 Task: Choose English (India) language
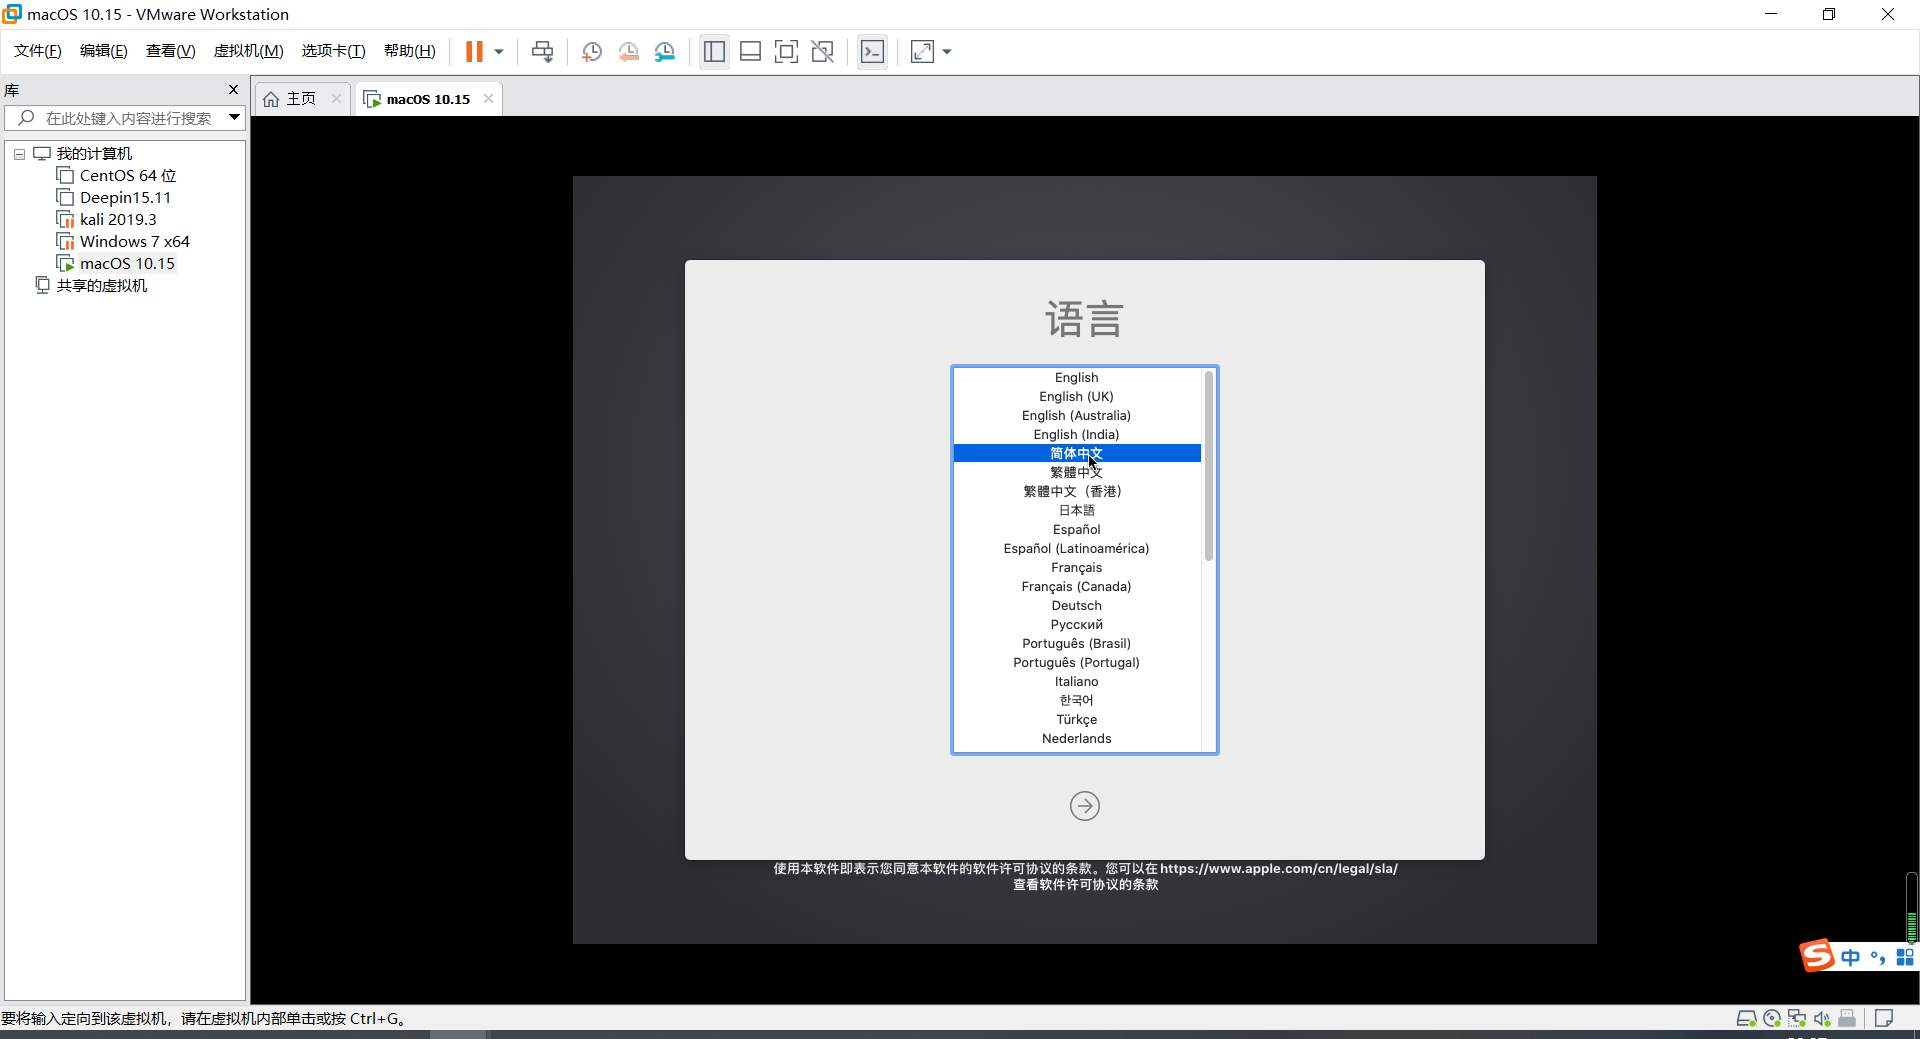pos(1076,434)
